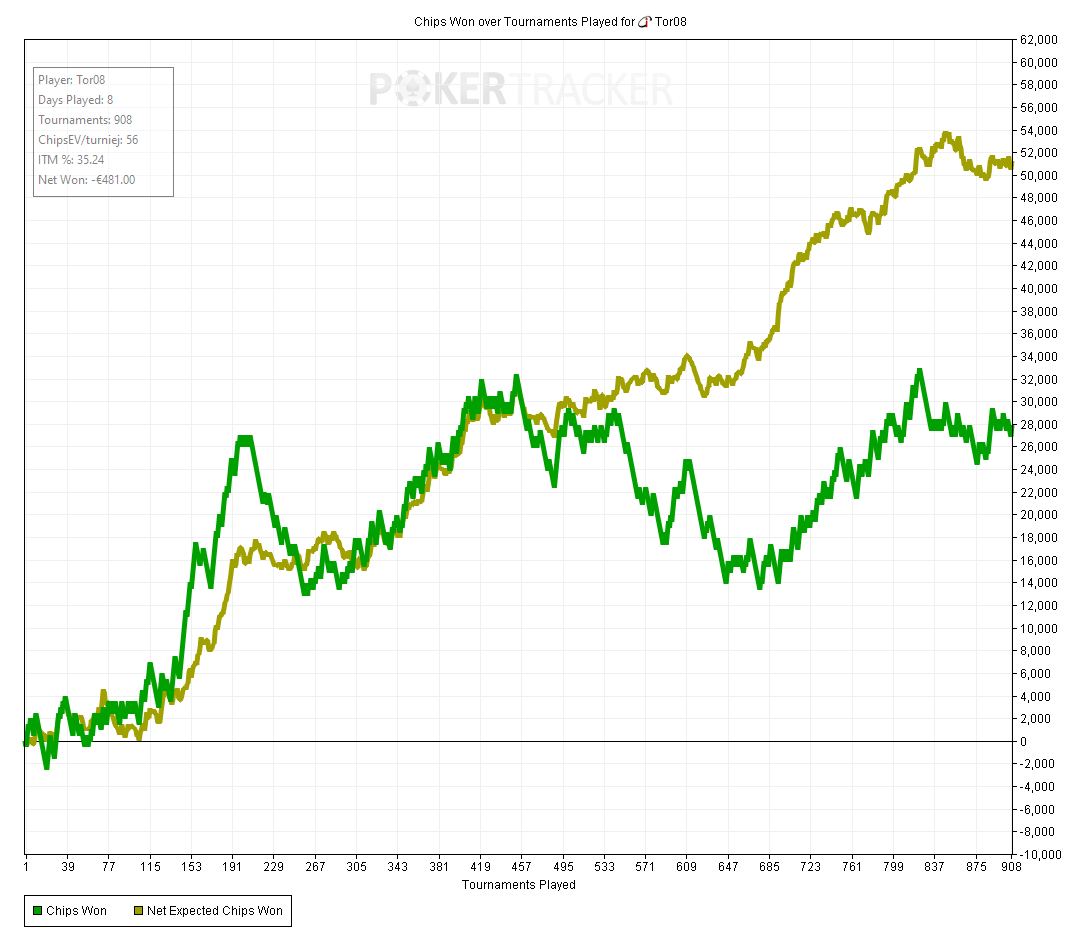Click the Net Won: -€481.00 stat

86,180
